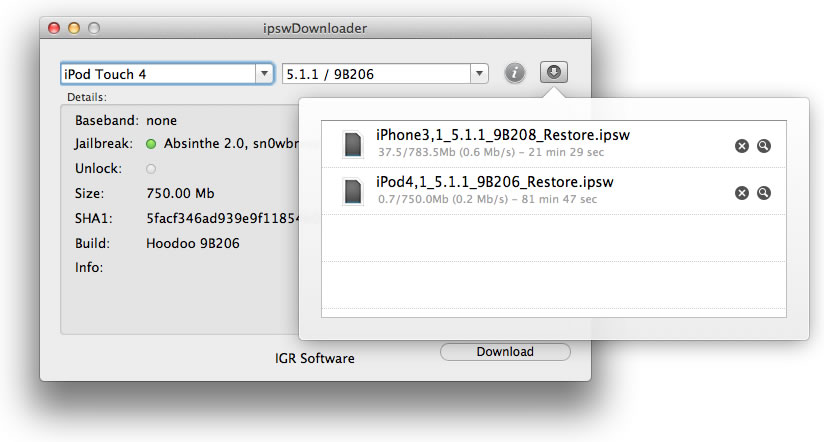The width and height of the screenshot is (824, 442).
Task: Click the 5.1.1 / 9B206 version field
Action: [377, 74]
